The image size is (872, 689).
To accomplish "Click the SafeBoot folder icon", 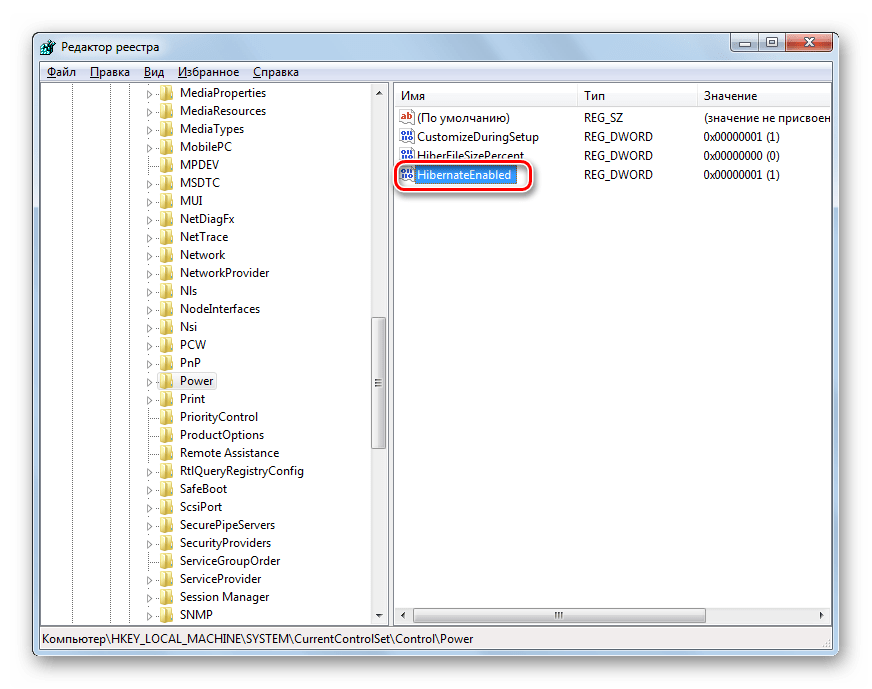I will 166,489.
